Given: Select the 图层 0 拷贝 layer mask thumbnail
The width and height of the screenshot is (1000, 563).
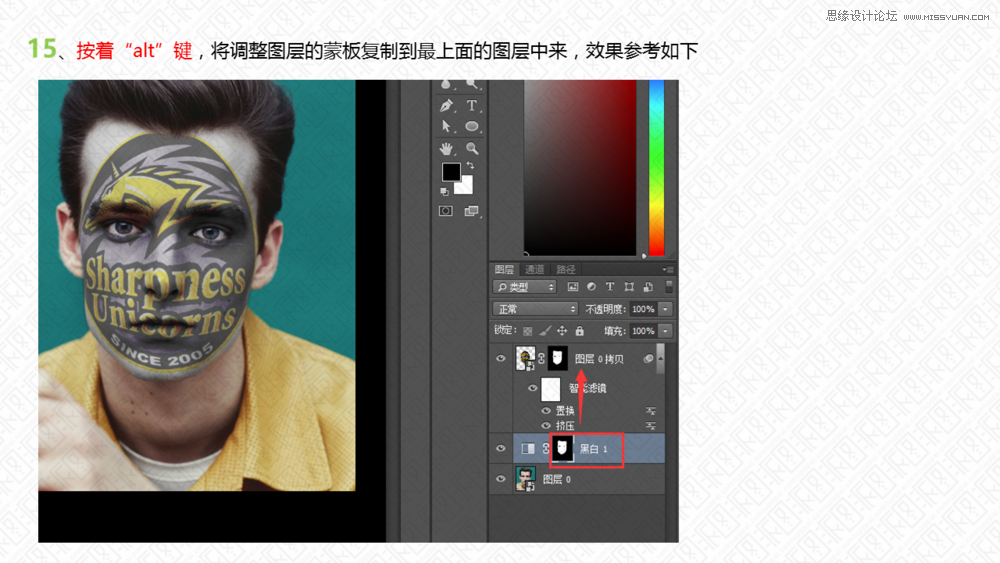Looking at the screenshot, I should click(x=557, y=359).
